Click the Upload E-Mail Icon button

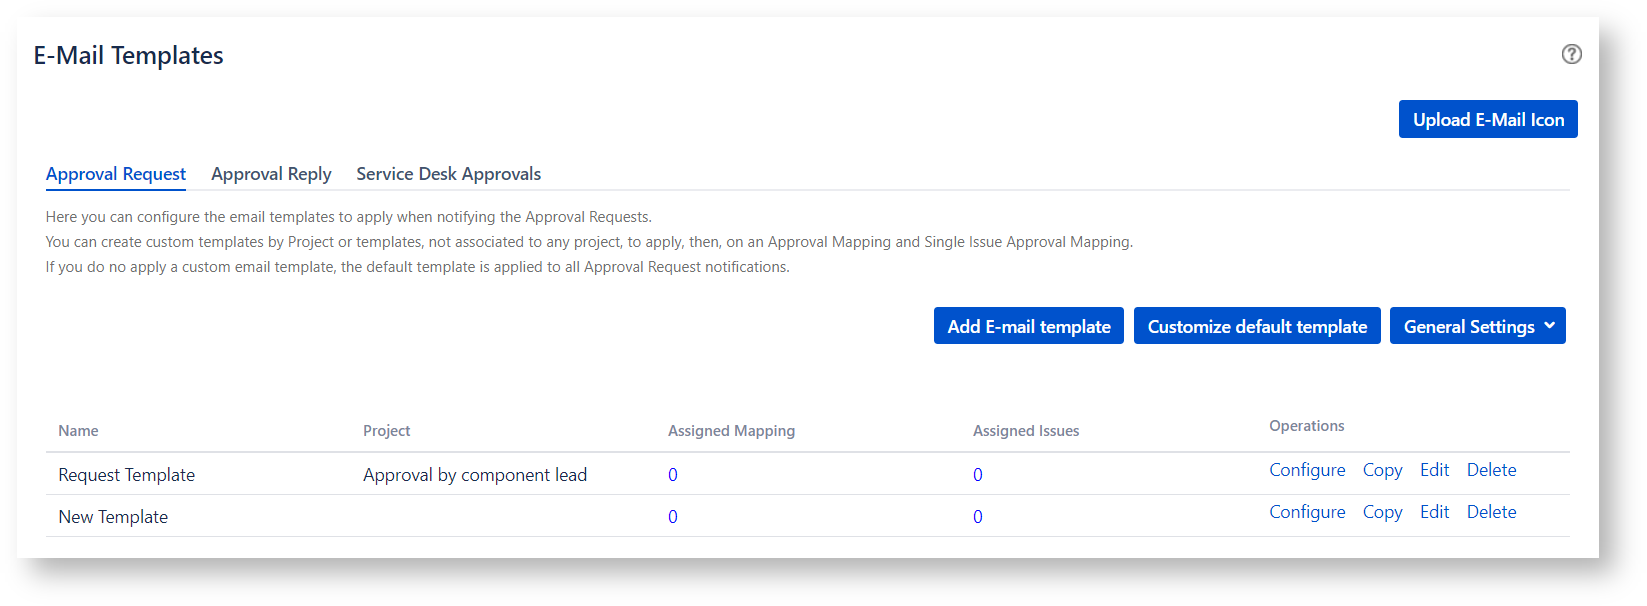(x=1487, y=119)
